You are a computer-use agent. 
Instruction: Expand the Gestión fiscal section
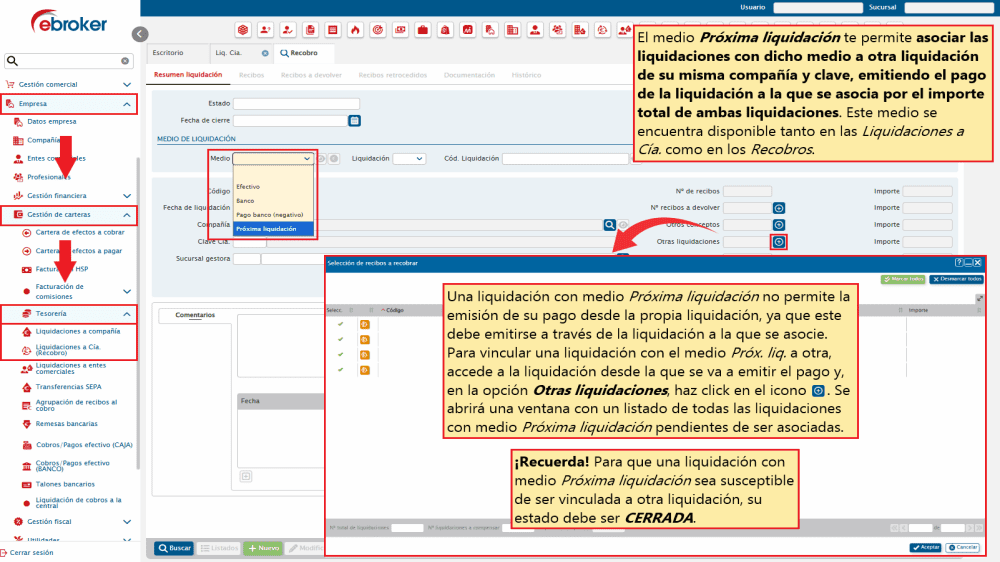(127, 522)
